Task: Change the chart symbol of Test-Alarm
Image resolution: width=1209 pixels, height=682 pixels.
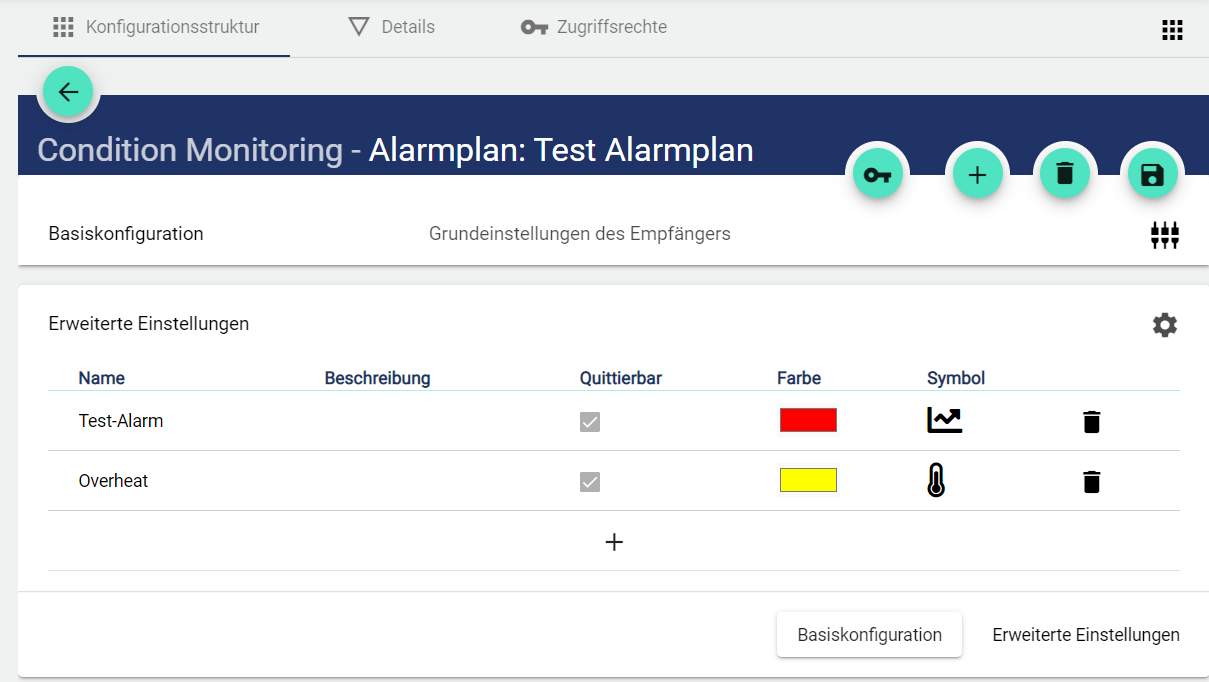Action: pyautogui.click(x=944, y=421)
